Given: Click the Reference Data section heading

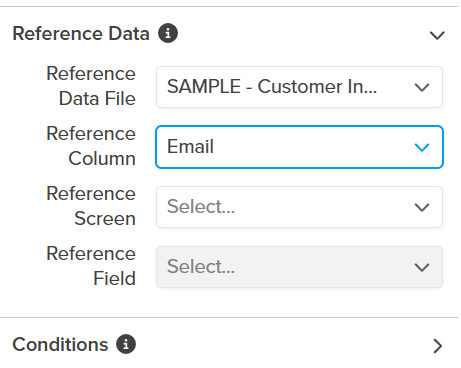Looking at the screenshot, I should tap(81, 34).
